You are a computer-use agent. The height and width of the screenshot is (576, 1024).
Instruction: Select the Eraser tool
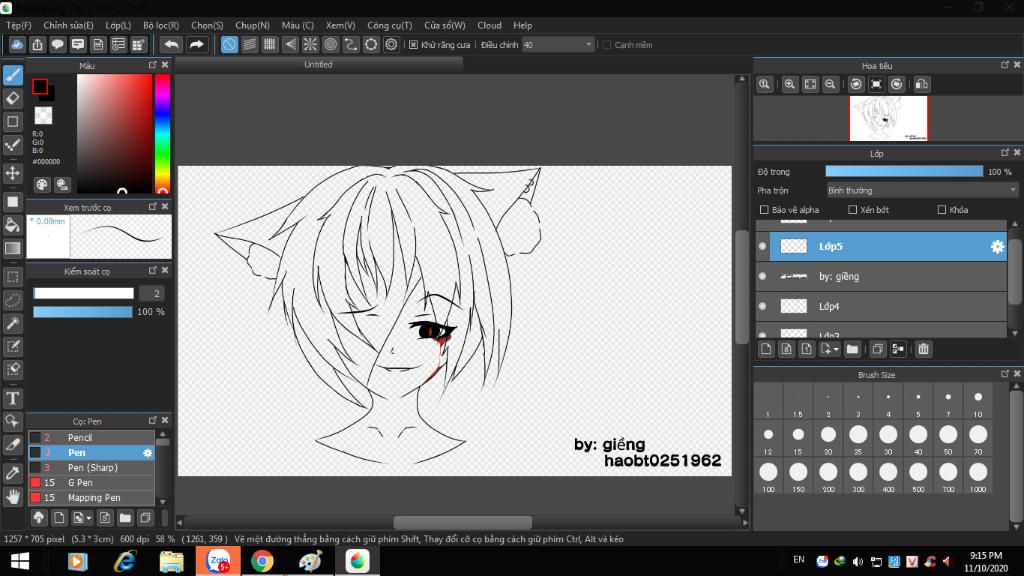tap(13, 99)
